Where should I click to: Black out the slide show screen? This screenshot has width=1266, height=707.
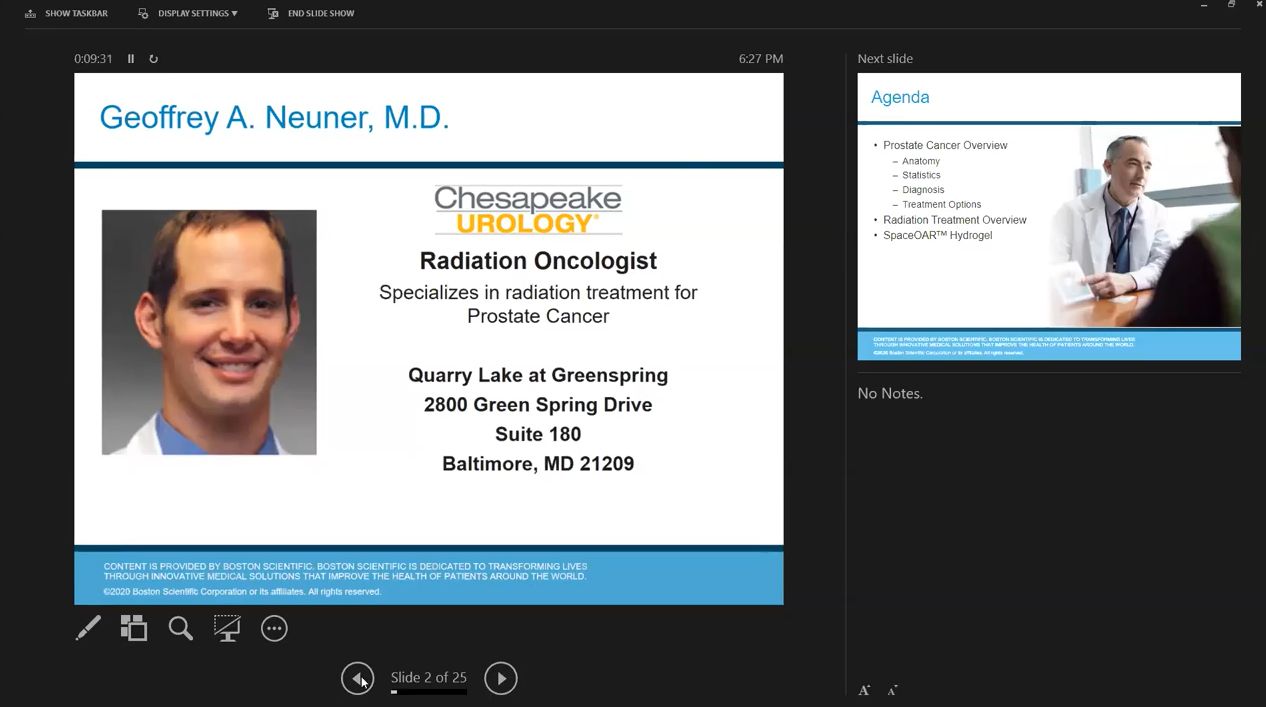[x=227, y=628]
